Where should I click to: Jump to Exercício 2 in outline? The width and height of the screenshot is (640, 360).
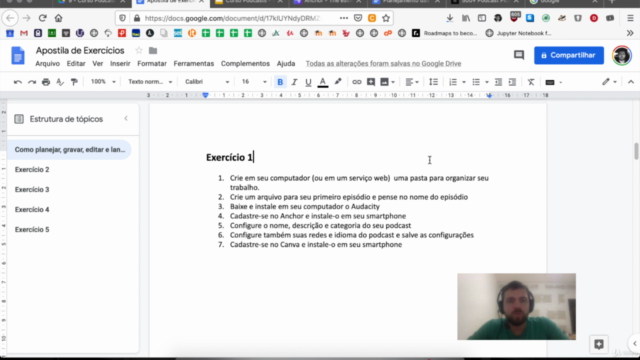pyautogui.click(x=32, y=169)
